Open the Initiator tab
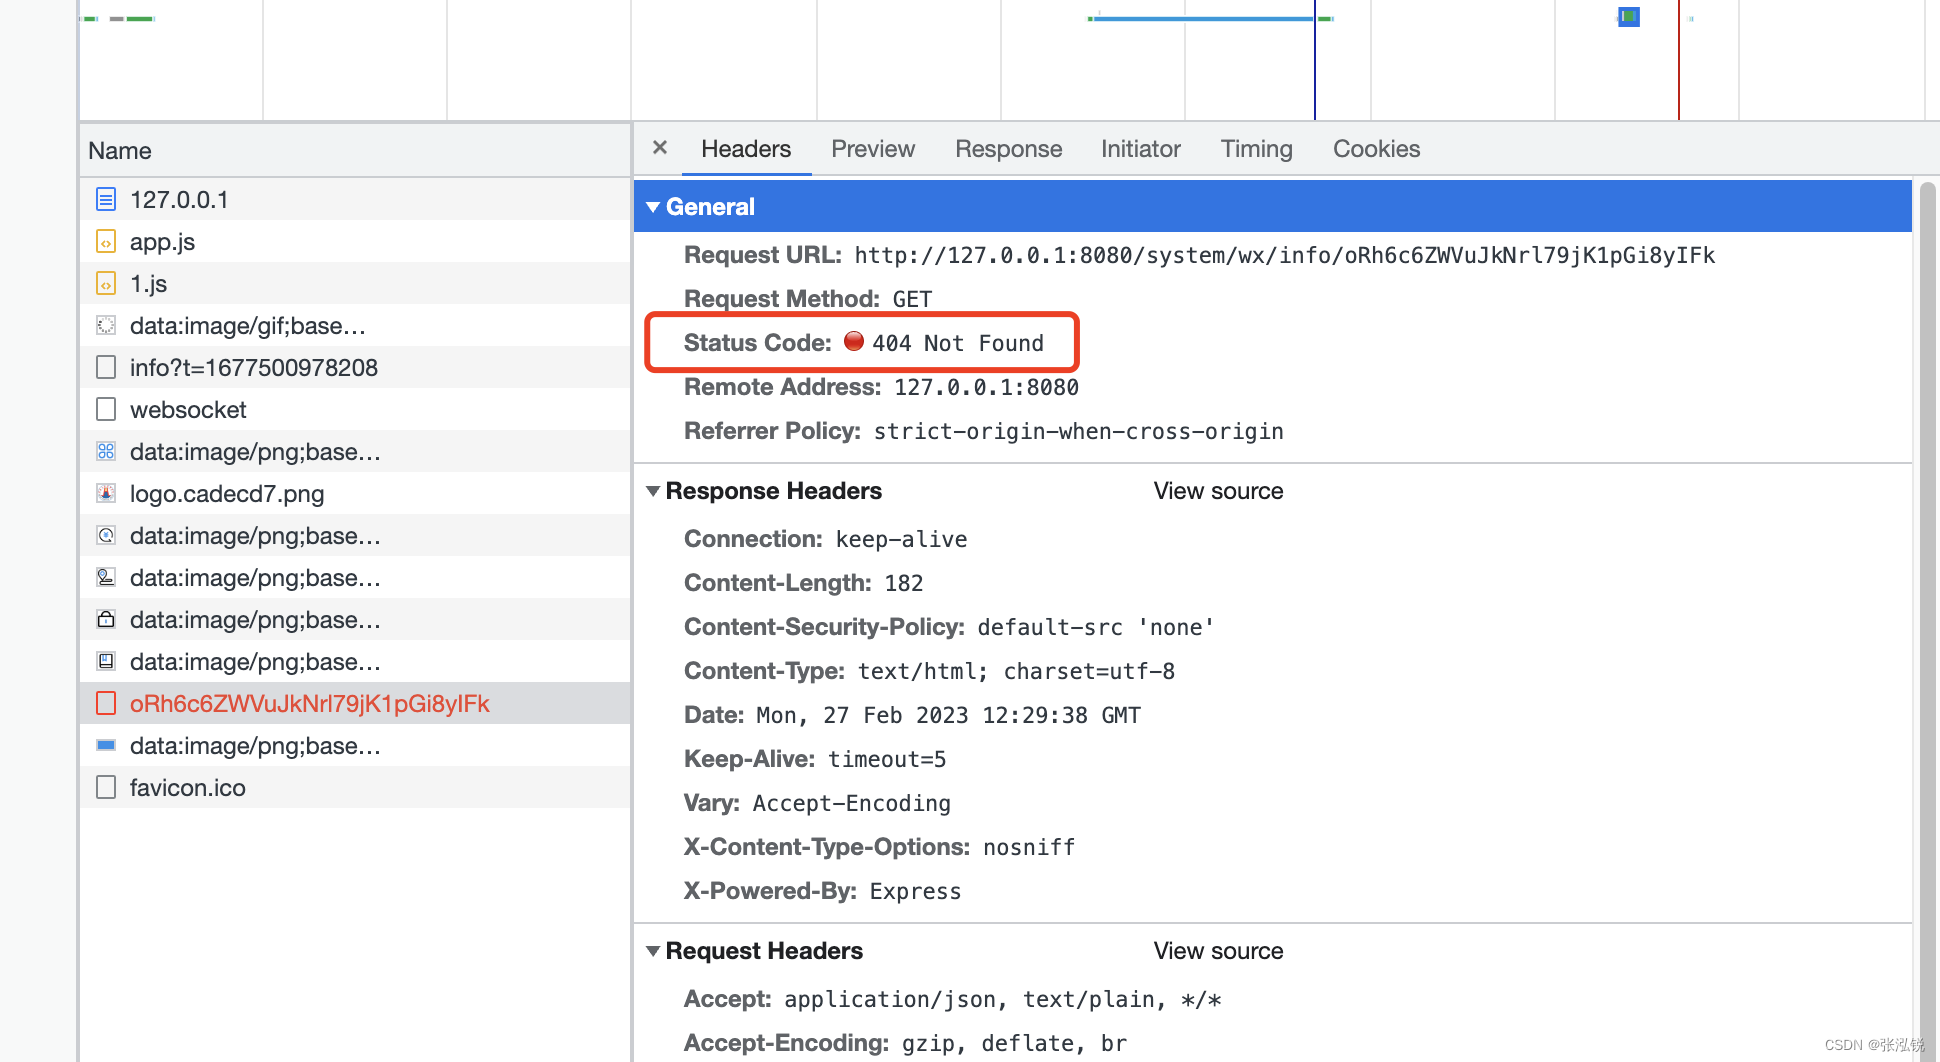 [1140, 149]
